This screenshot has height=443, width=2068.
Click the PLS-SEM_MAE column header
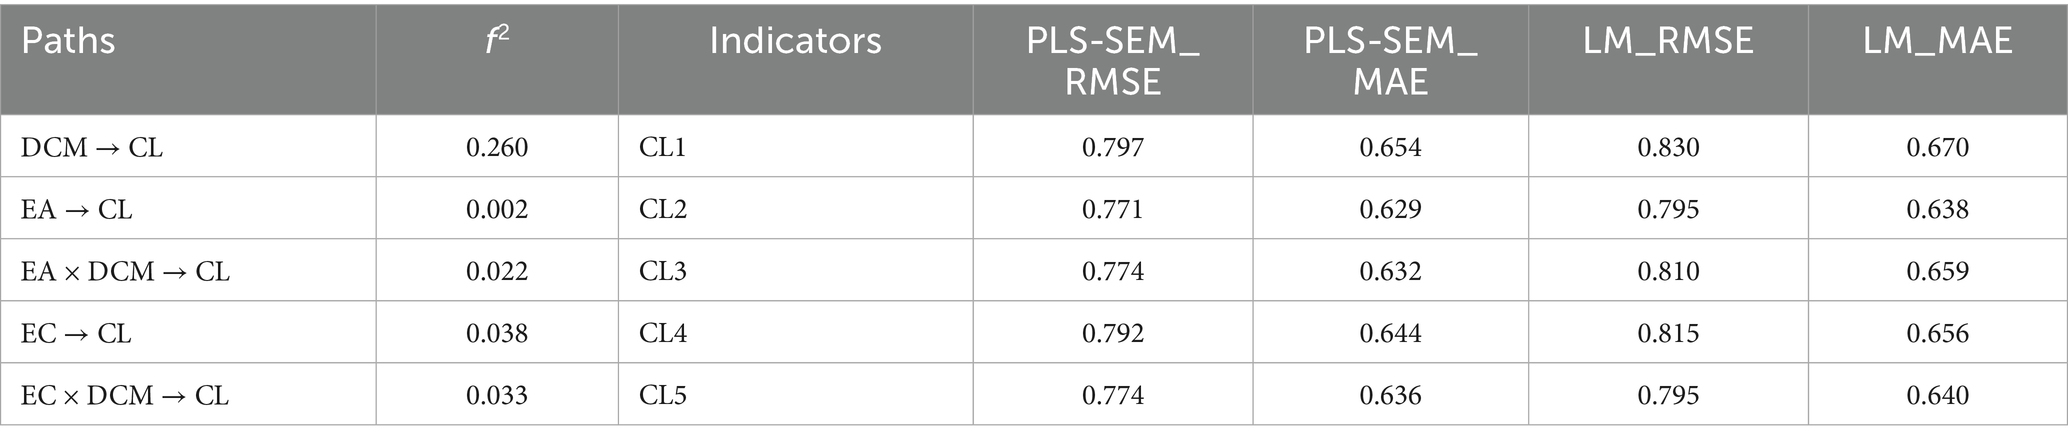pyautogui.click(x=1390, y=61)
